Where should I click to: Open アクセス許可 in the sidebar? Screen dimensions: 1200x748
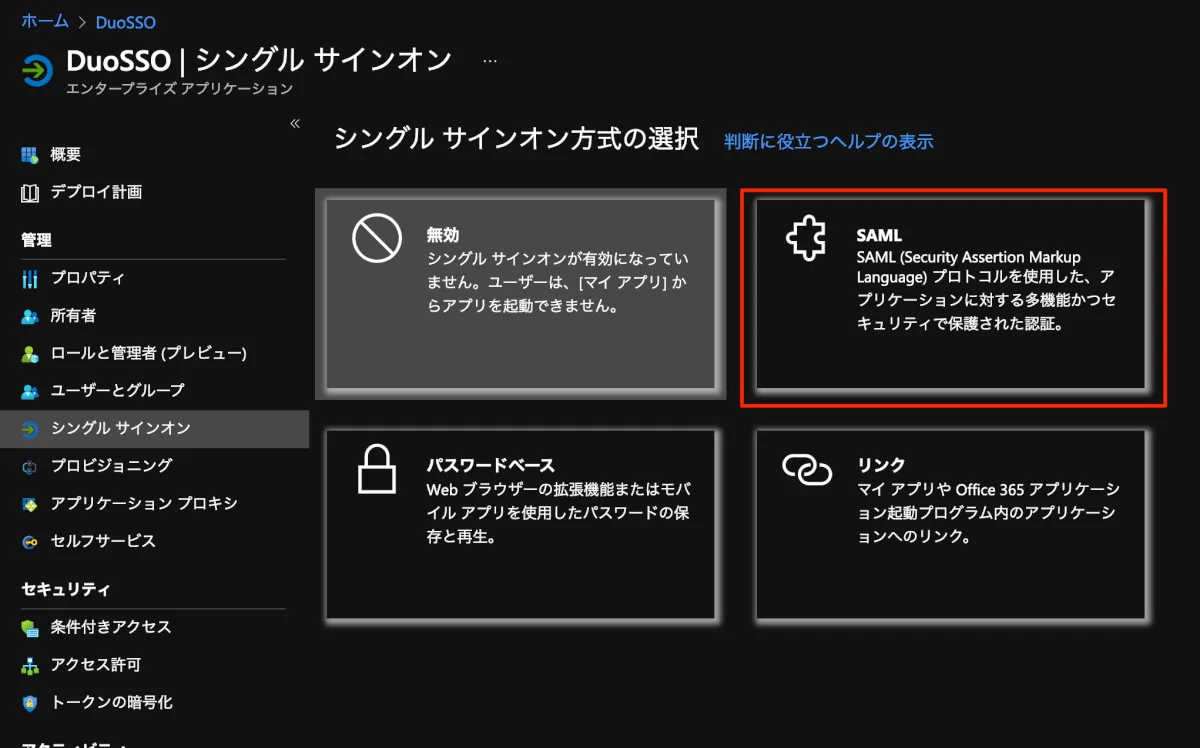point(154,665)
